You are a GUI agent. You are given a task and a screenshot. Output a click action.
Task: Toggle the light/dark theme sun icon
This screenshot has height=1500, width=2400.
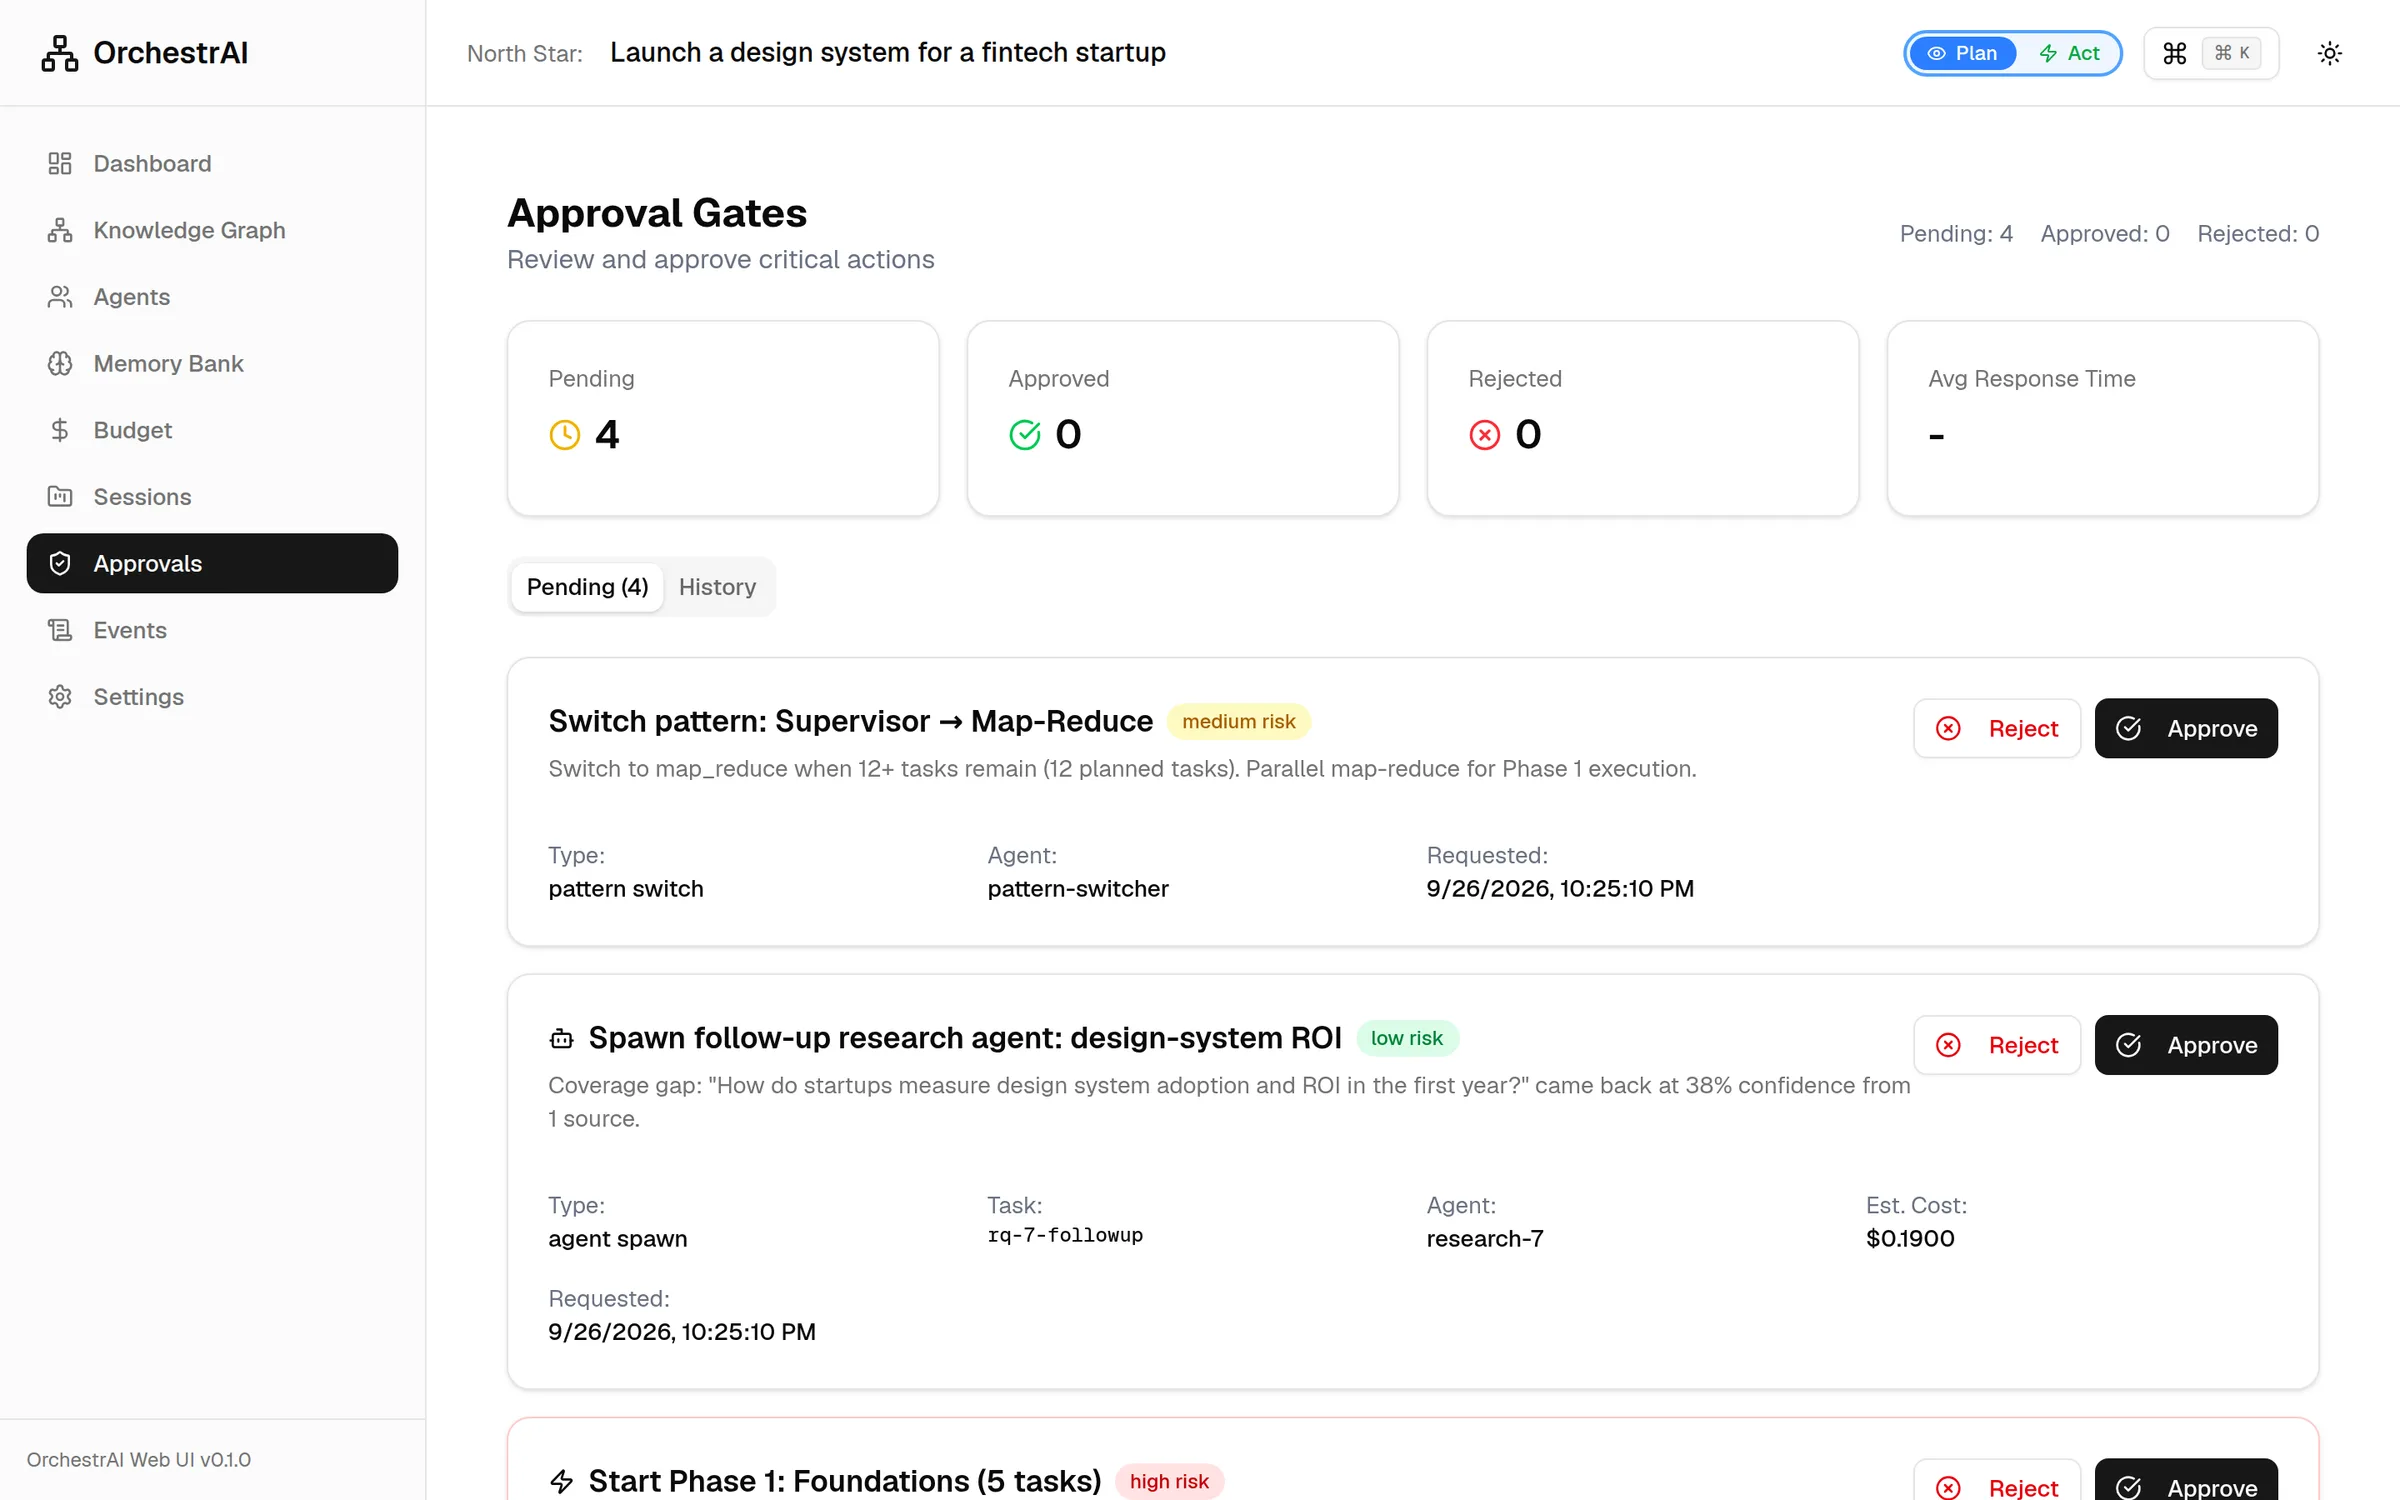[2330, 53]
